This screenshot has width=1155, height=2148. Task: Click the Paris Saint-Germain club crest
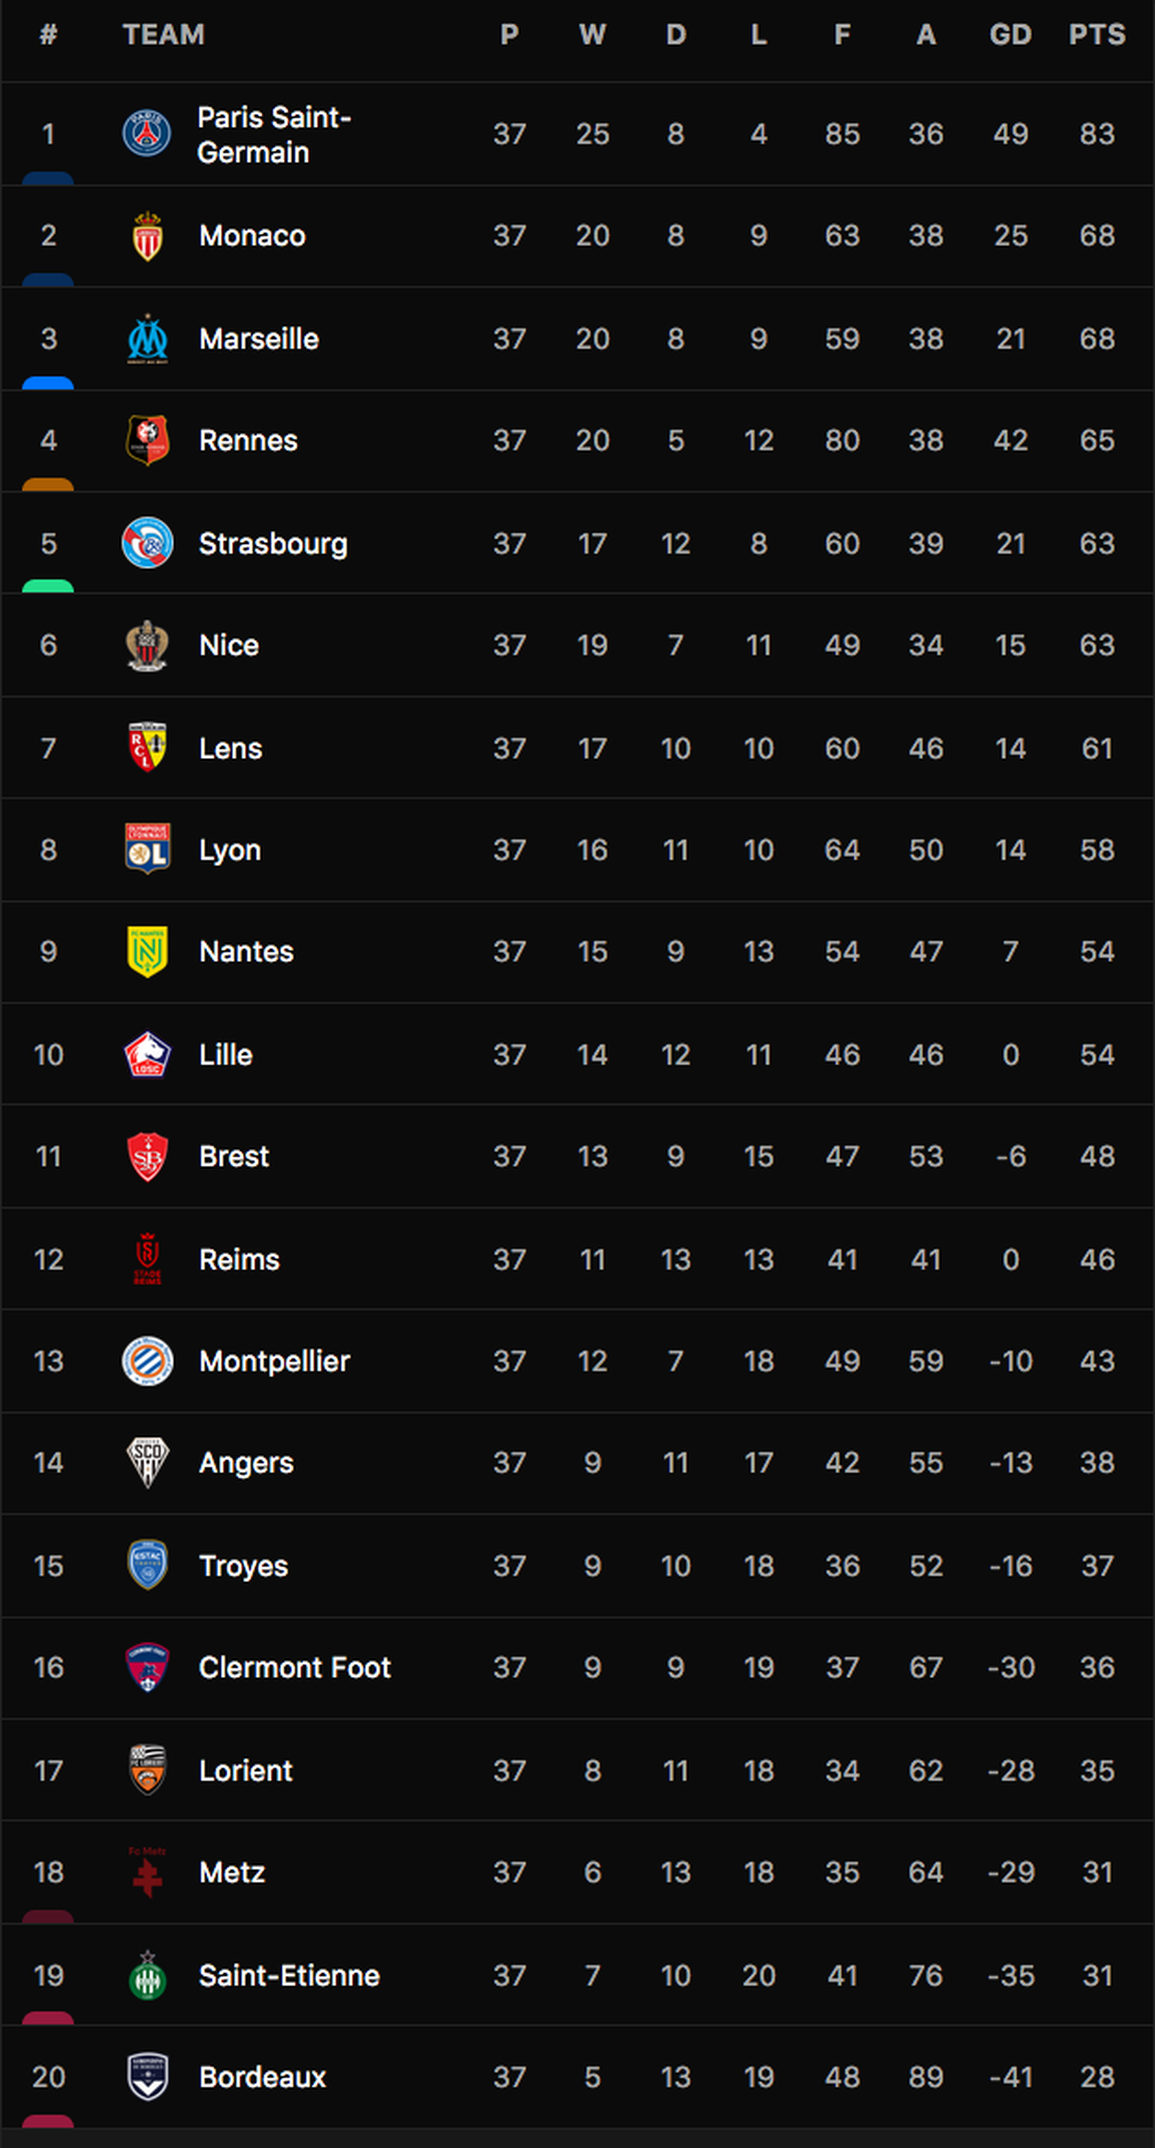tap(147, 133)
